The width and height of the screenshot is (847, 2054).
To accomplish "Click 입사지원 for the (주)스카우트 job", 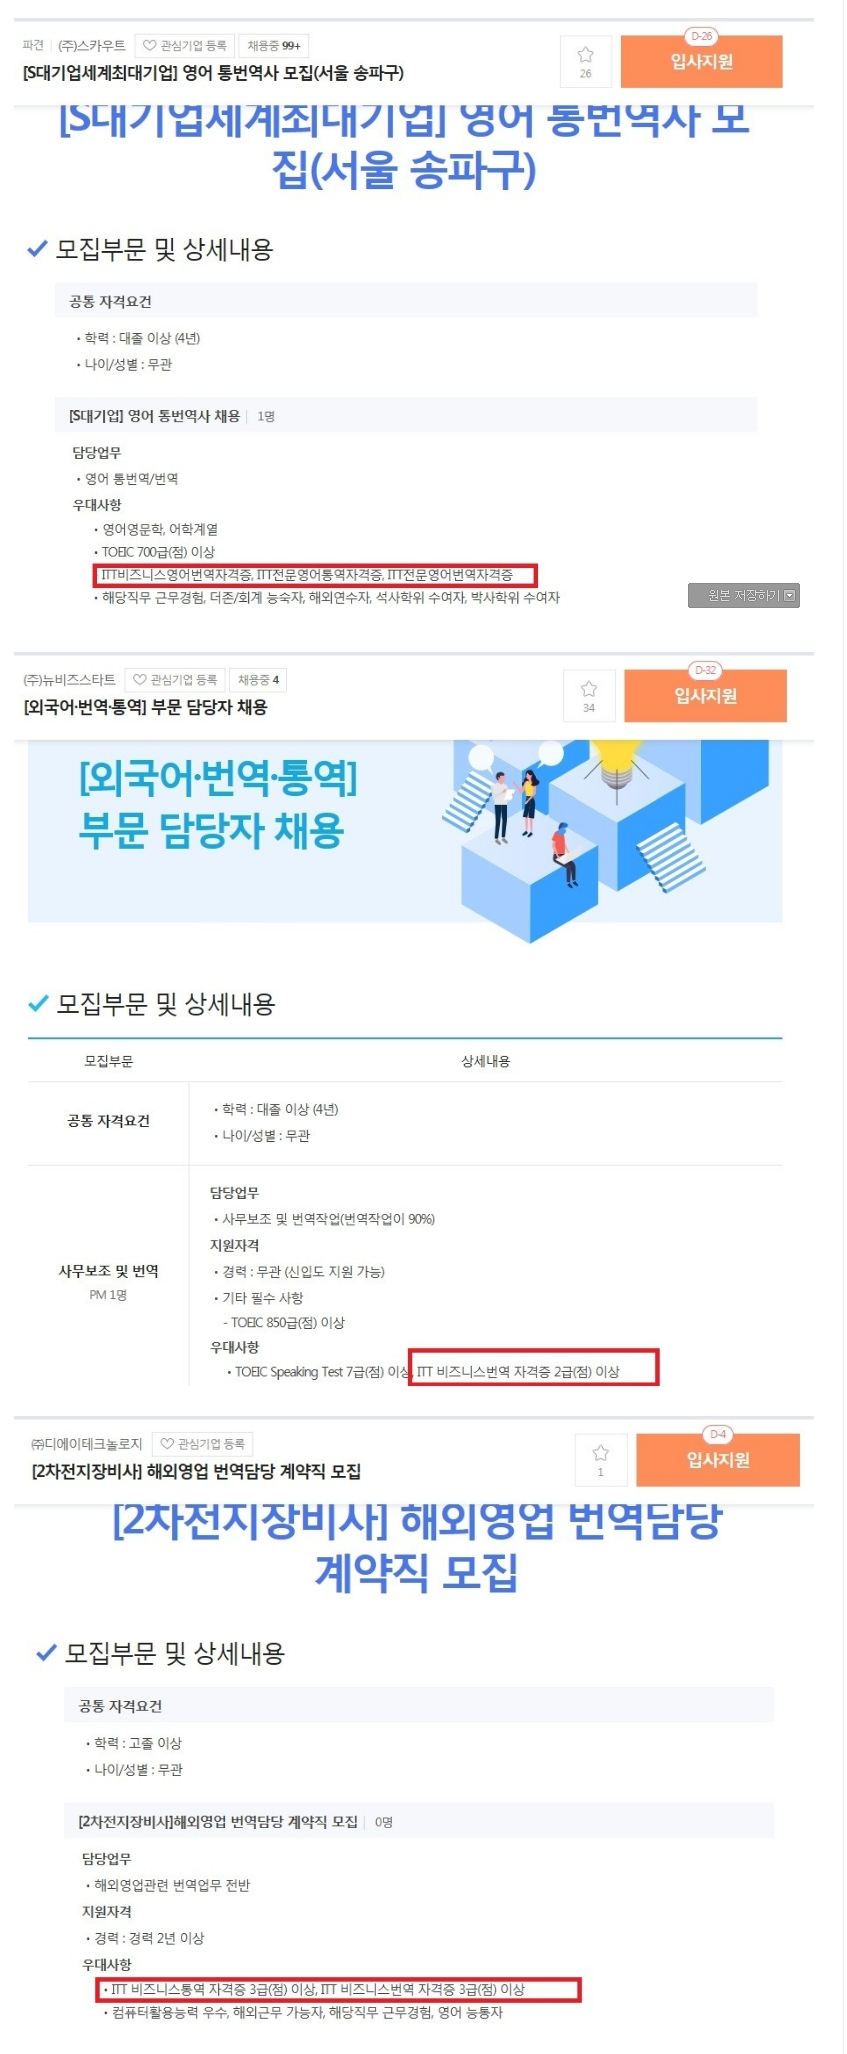I will [701, 62].
